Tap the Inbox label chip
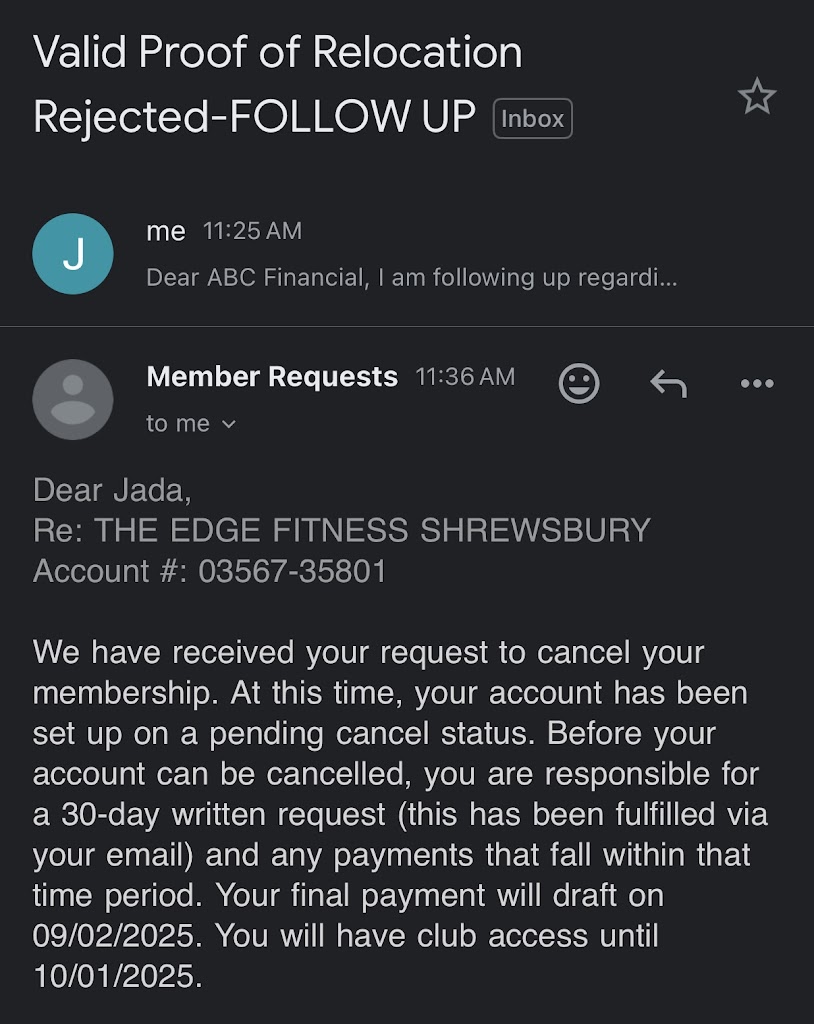Image resolution: width=814 pixels, height=1024 pixels. pos(532,119)
